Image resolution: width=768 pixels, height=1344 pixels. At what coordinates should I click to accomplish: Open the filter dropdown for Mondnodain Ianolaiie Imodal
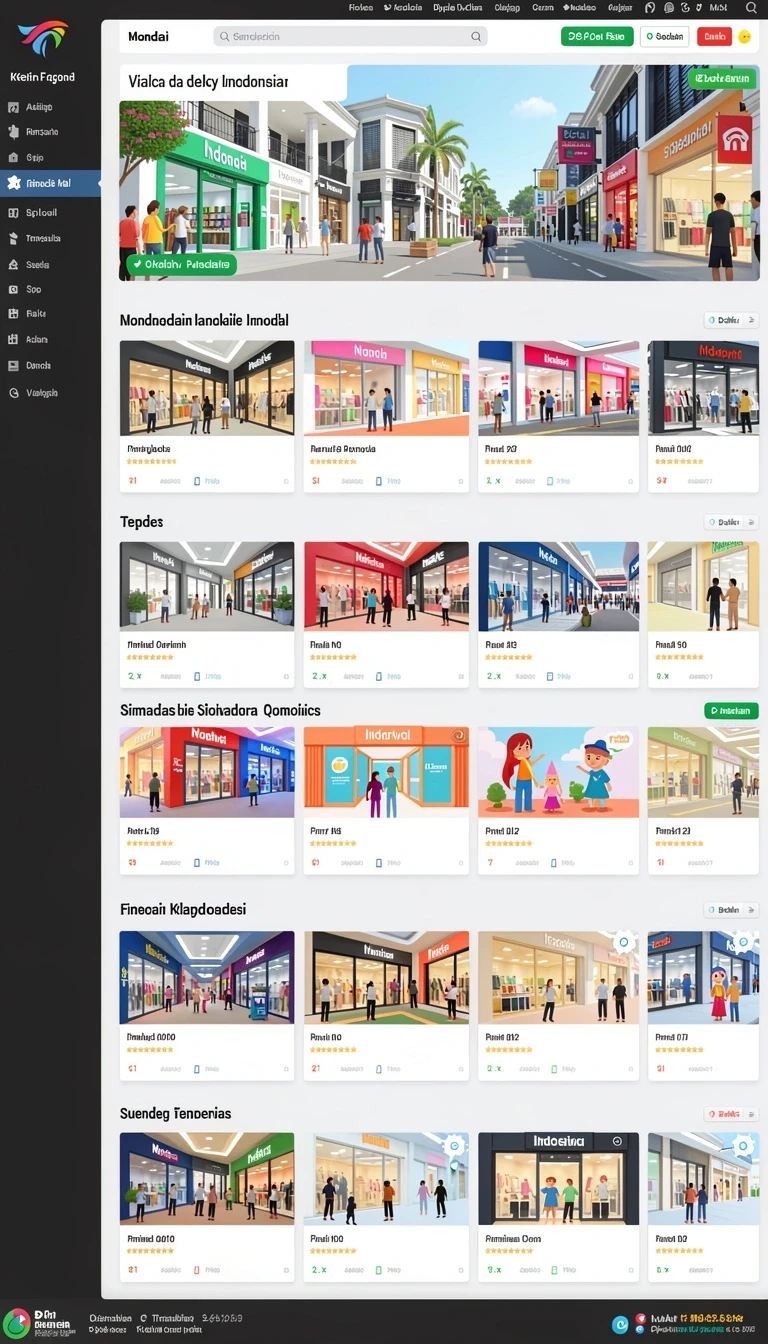(x=731, y=321)
